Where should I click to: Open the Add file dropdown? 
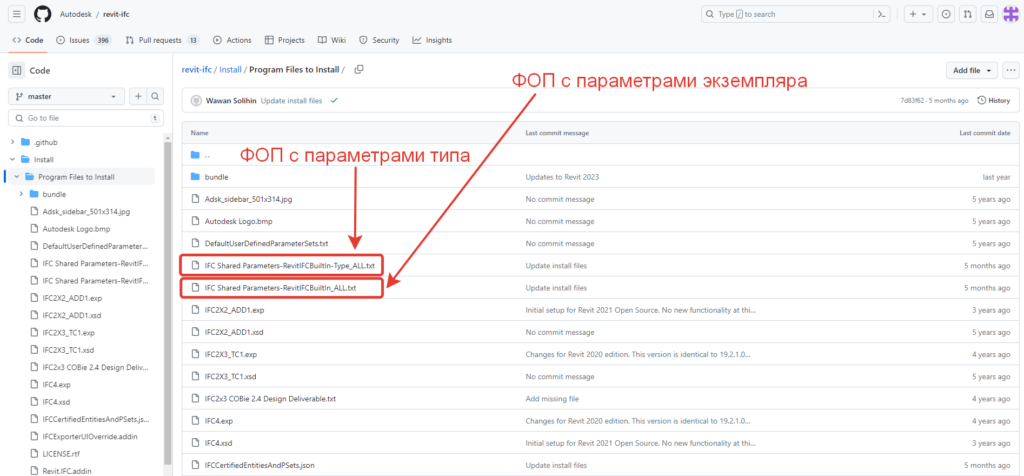(972, 70)
